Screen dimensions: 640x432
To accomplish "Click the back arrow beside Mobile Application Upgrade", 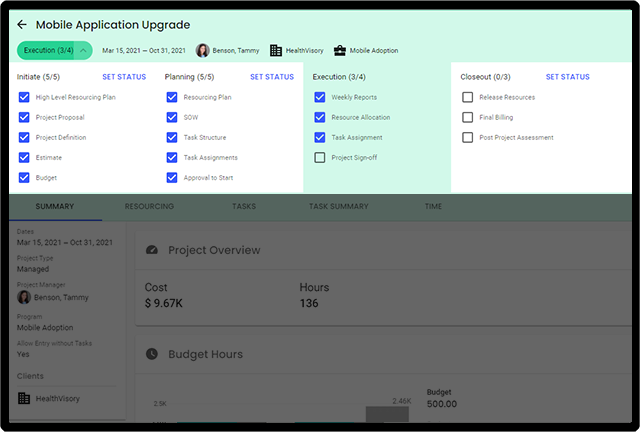I will point(22,24).
